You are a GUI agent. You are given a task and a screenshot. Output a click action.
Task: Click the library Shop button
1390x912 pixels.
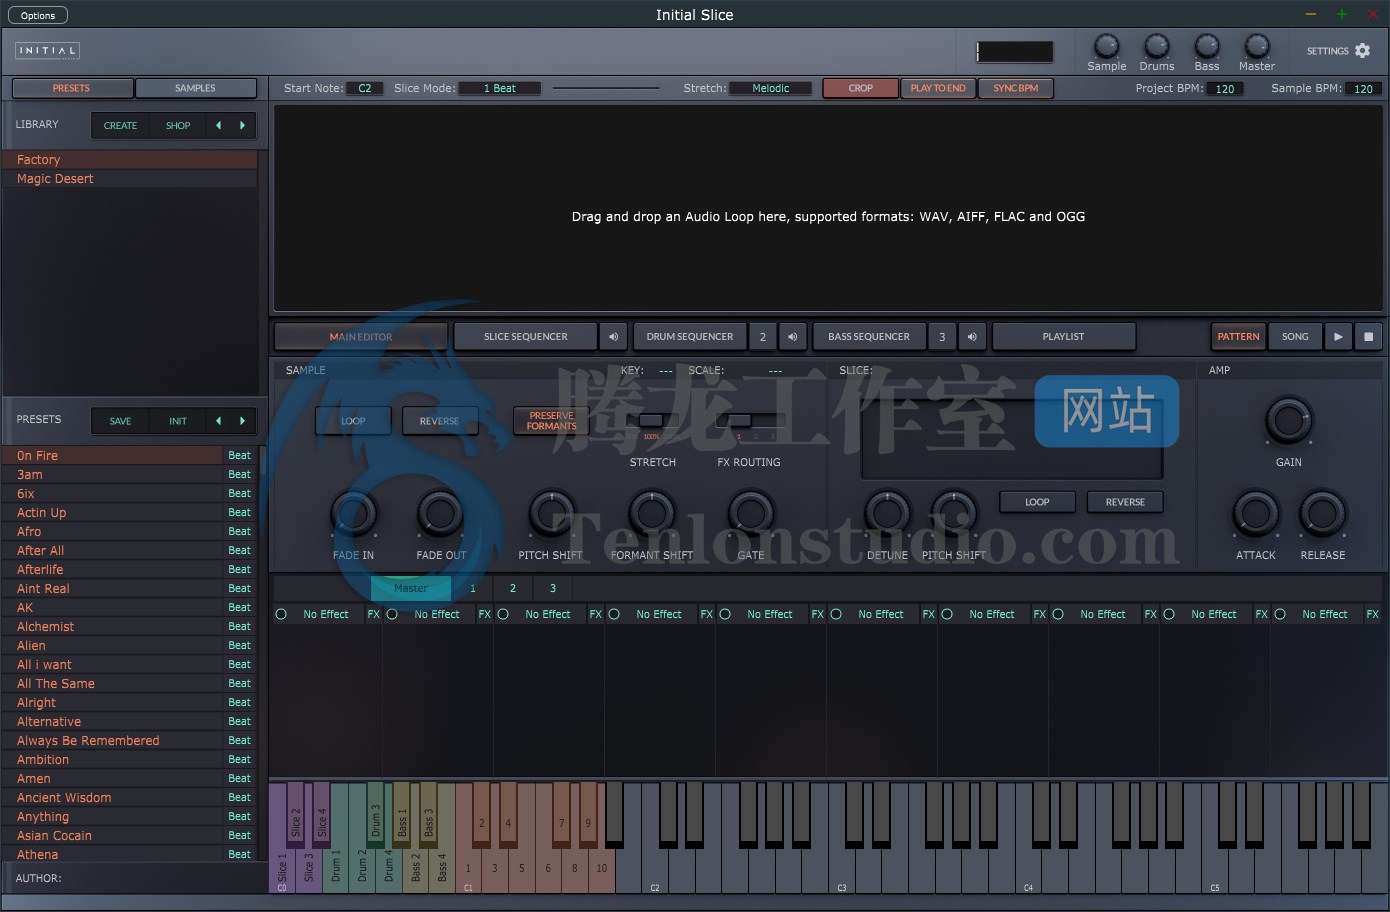click(x=178, y=125)
